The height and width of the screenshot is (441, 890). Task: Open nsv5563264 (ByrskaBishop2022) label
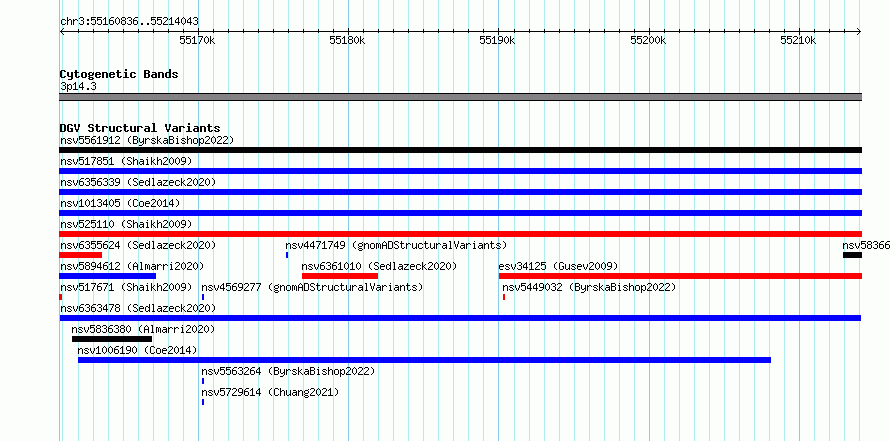point(288,371)
